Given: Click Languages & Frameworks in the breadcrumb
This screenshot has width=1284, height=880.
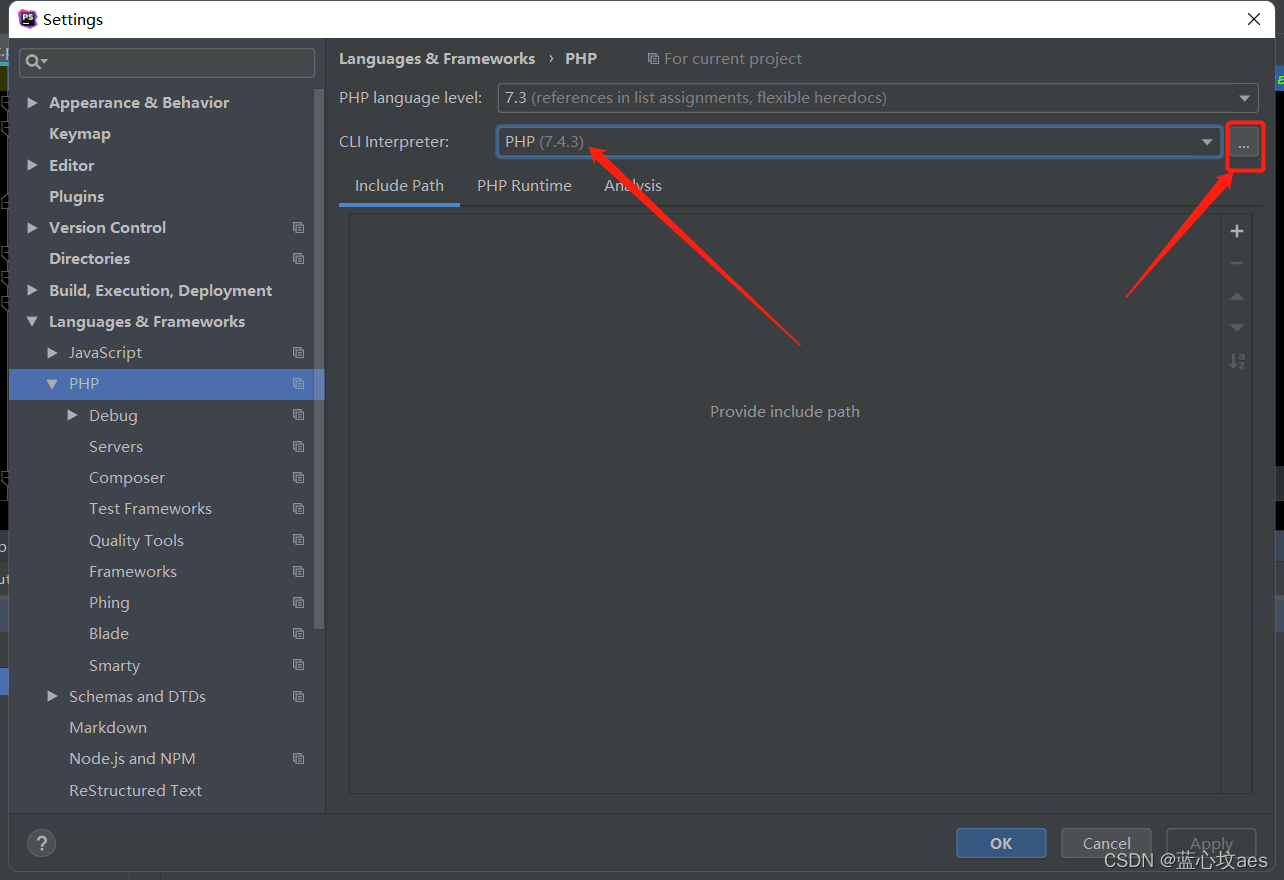Looking at the screenshot, I should [437, 59].
